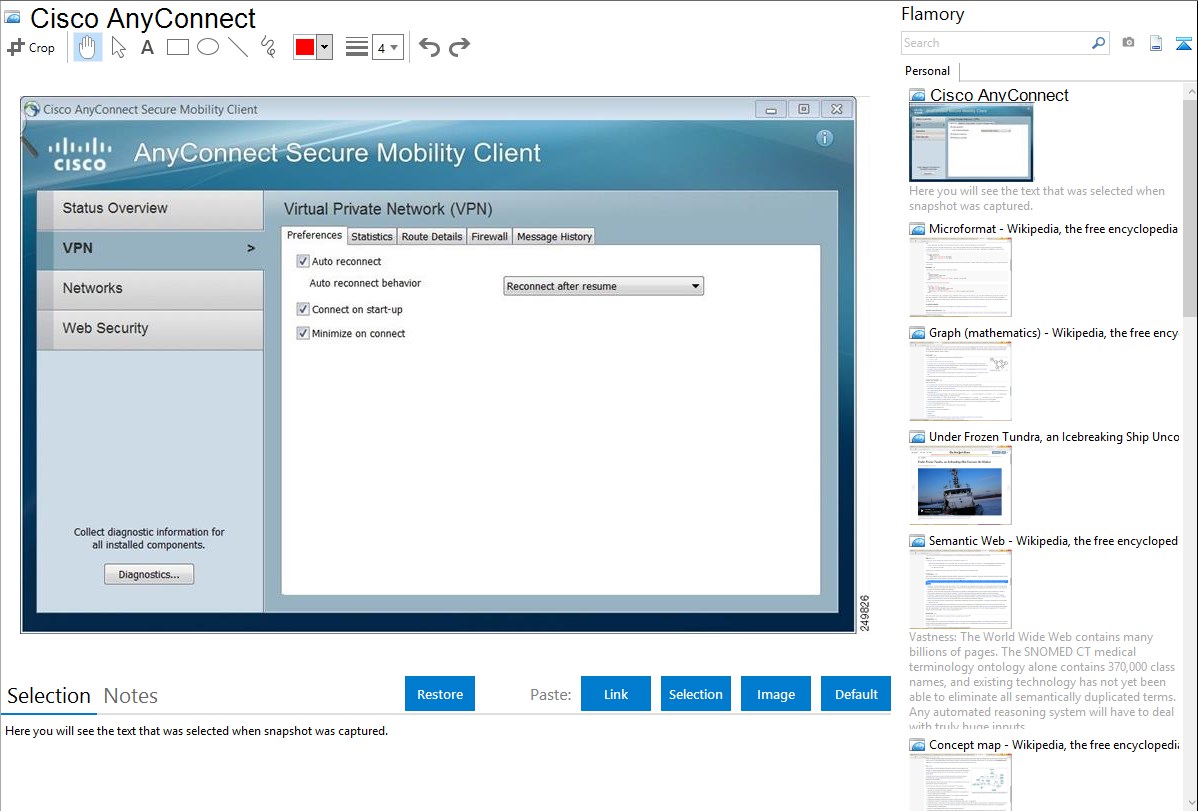Undo the last annotation
This screenshot has width=1198, height=811.
coord(429,47)
